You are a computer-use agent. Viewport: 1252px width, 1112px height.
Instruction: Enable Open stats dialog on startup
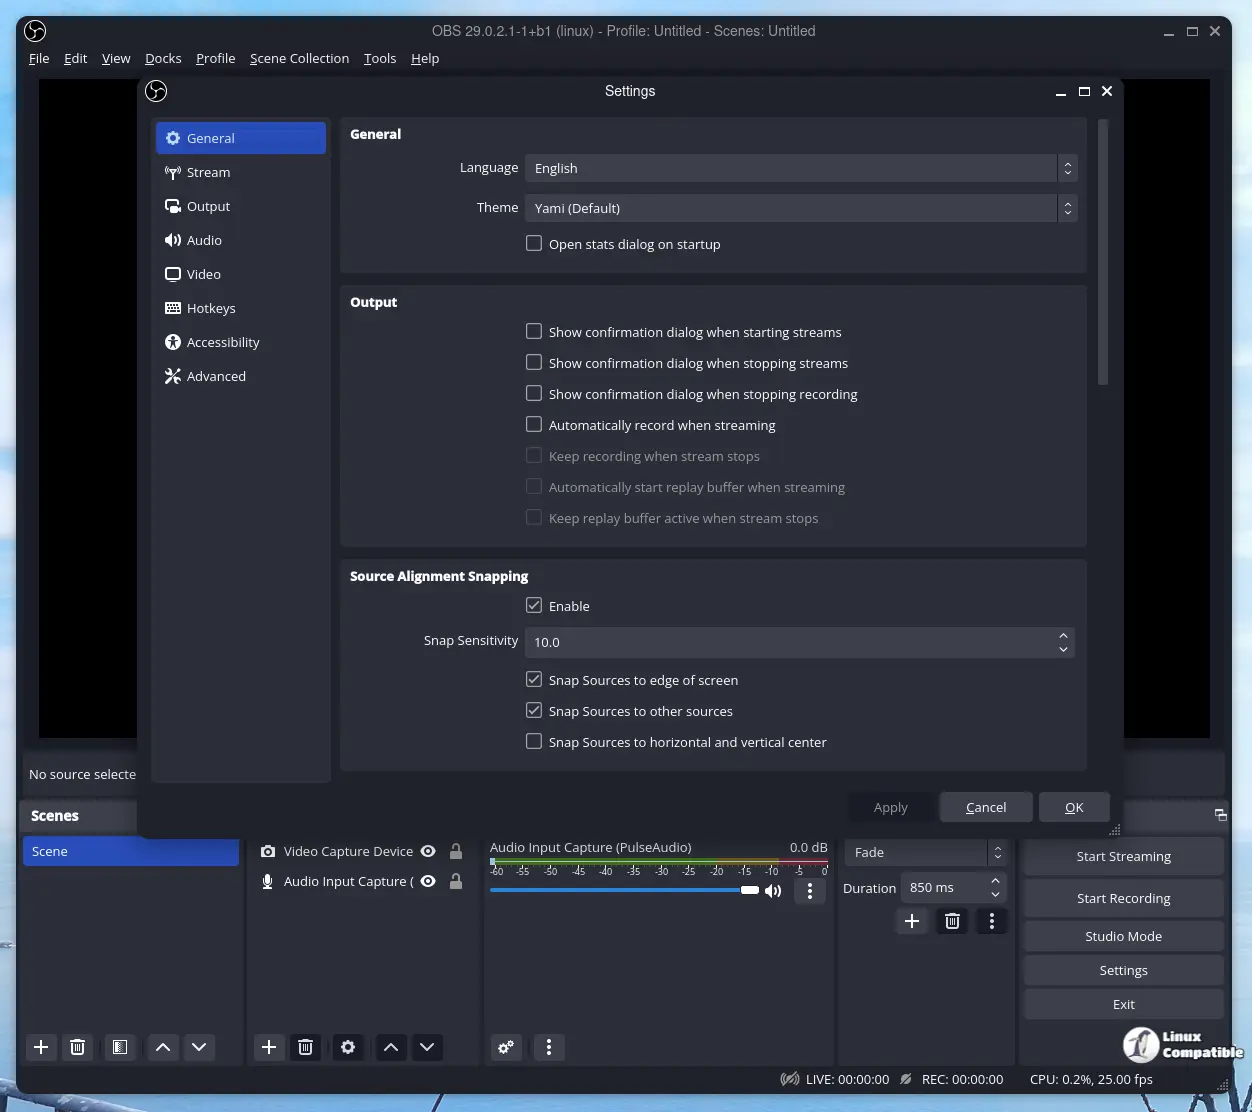click(534, 244)
